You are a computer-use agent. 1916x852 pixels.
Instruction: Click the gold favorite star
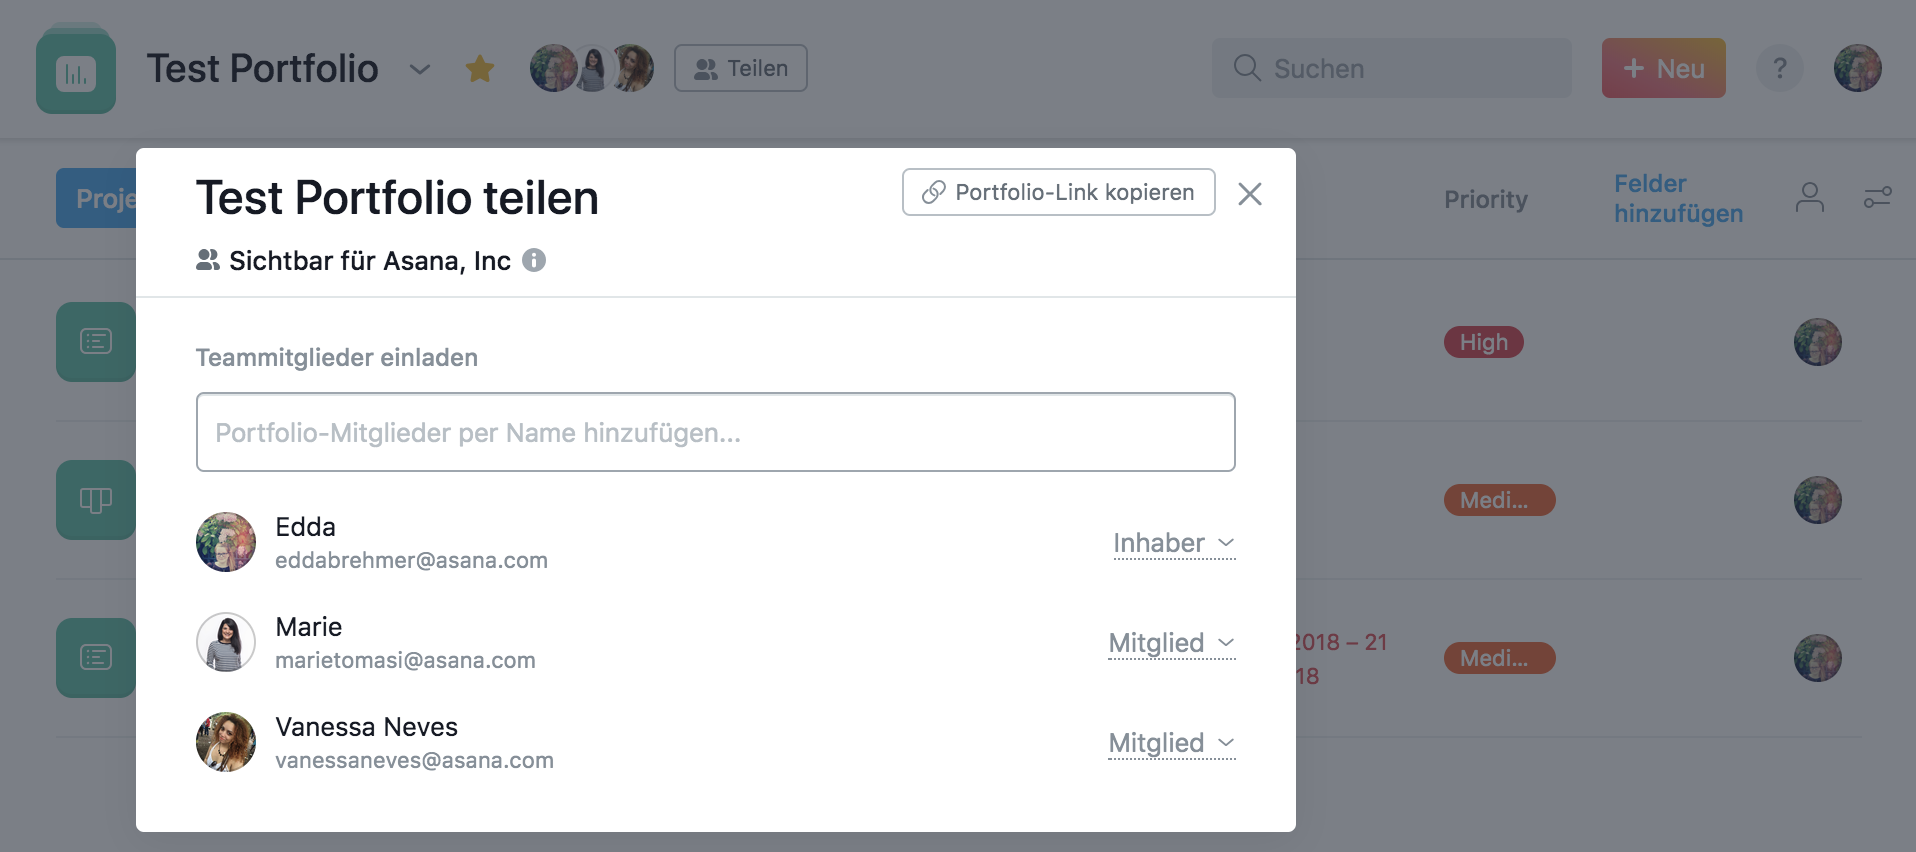(x=480, y=69)
